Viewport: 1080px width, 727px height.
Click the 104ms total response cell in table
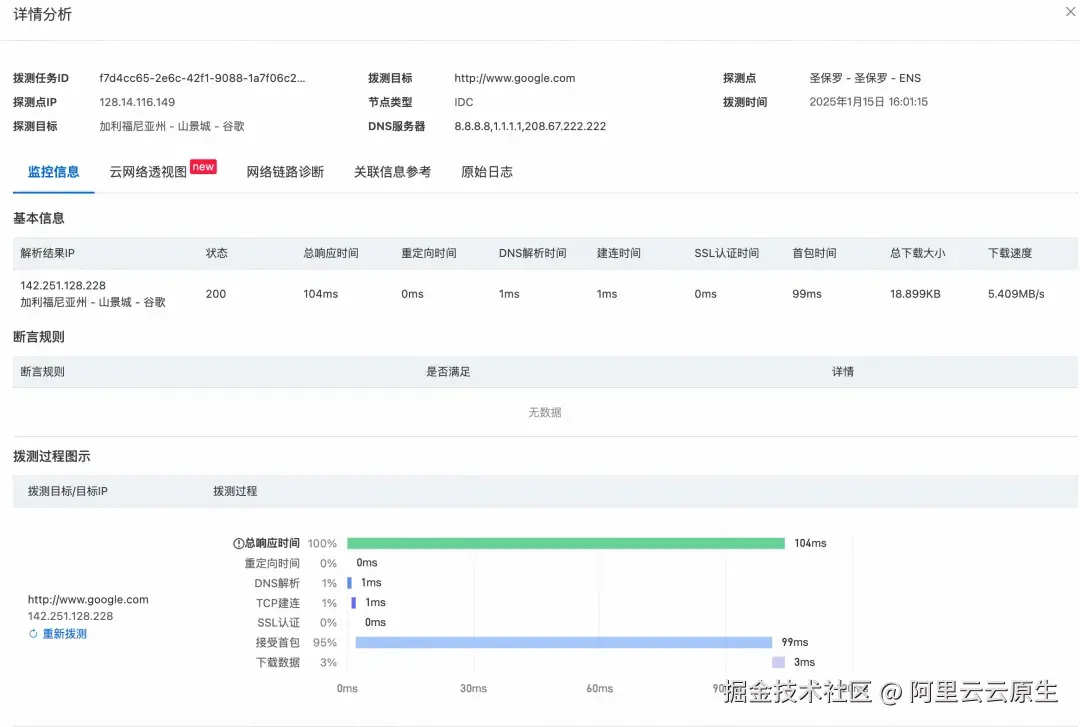[320, 294]
